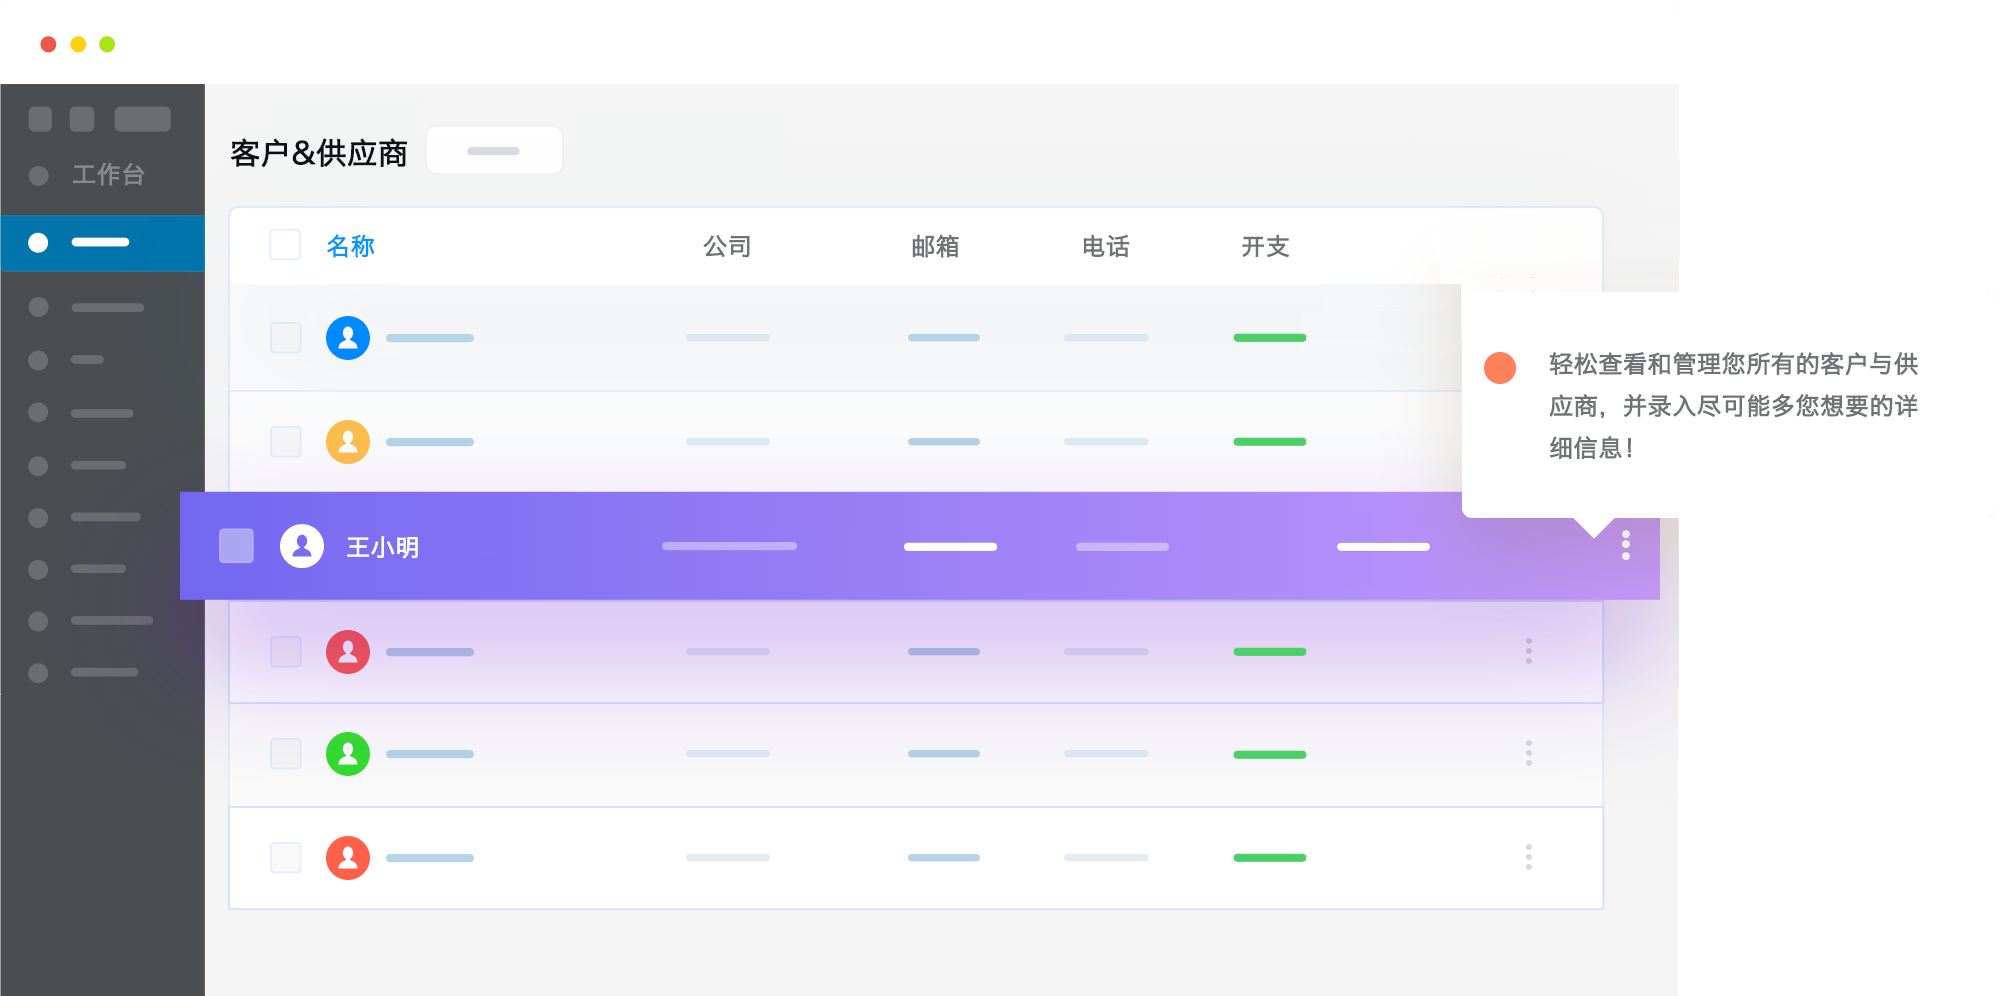This screenshot has width=2001, height=996.
Task: Check the box in the orange avatar row
Action: pyautogui.click(x=286, y=442)
